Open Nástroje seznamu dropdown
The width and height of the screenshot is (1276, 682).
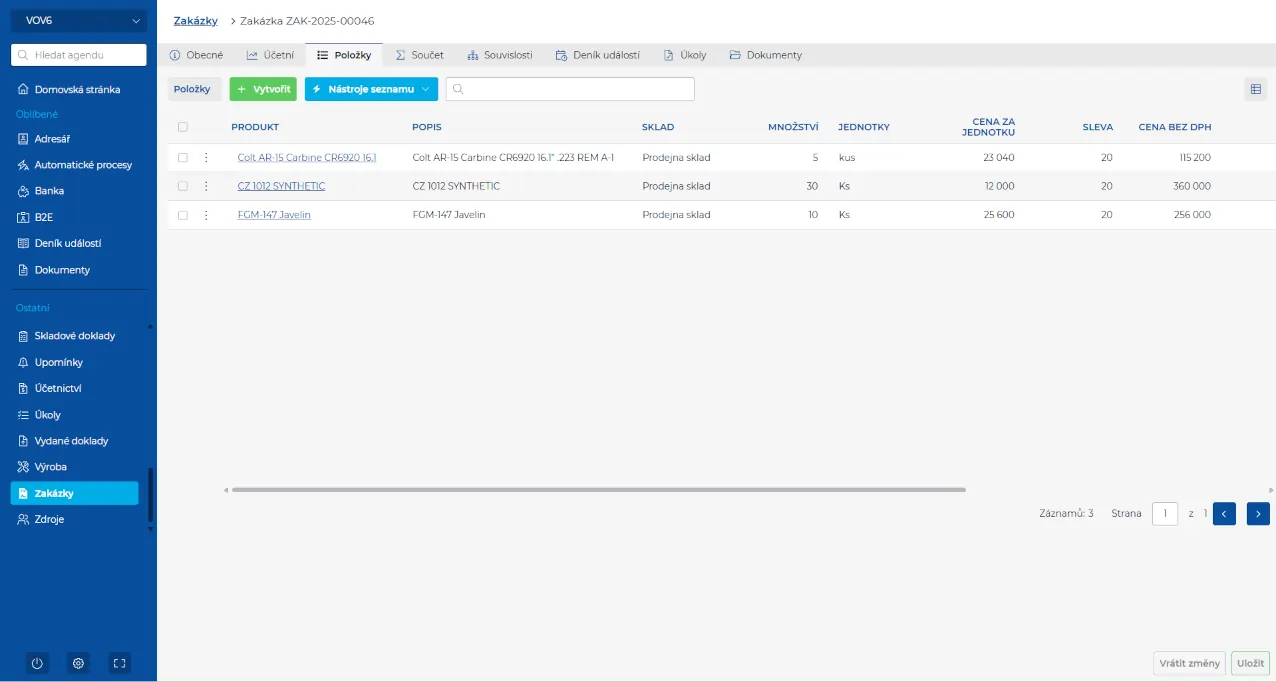click(371, 89)
